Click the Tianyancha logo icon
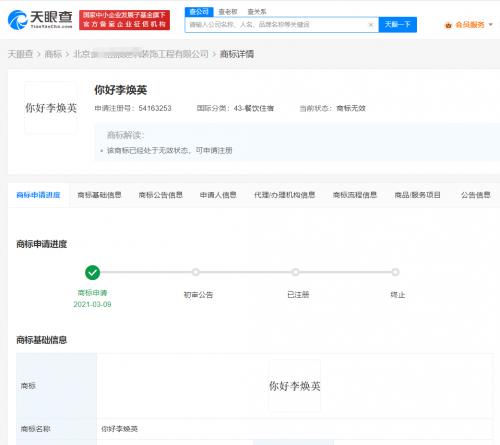The height and width of the screenshot is (445, 500). point(17,20)
